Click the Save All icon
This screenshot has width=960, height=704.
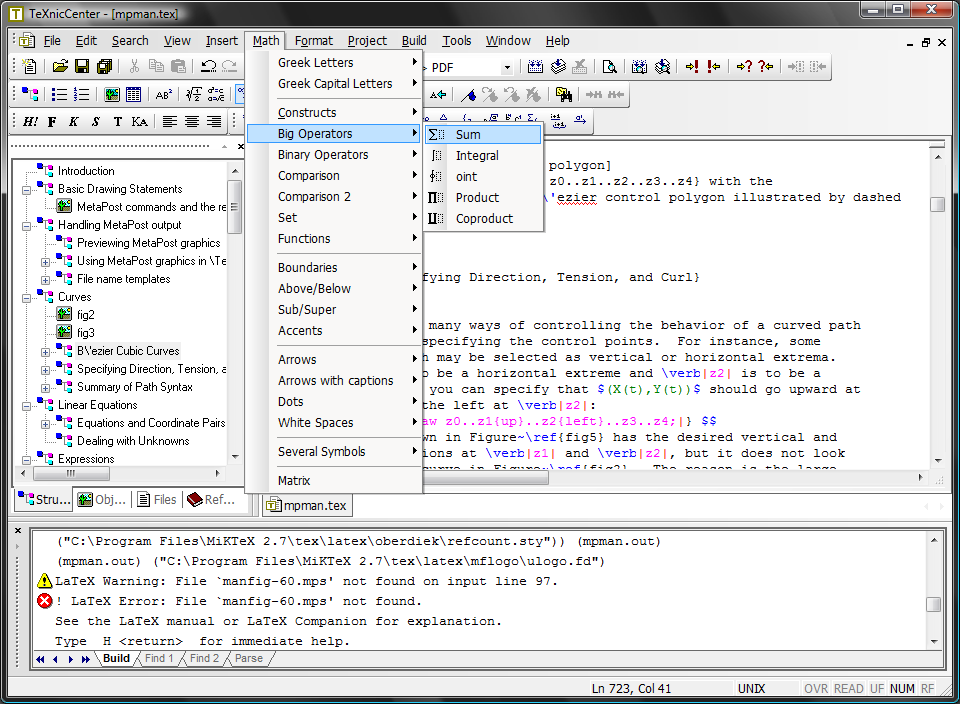(x=105, y=65)
